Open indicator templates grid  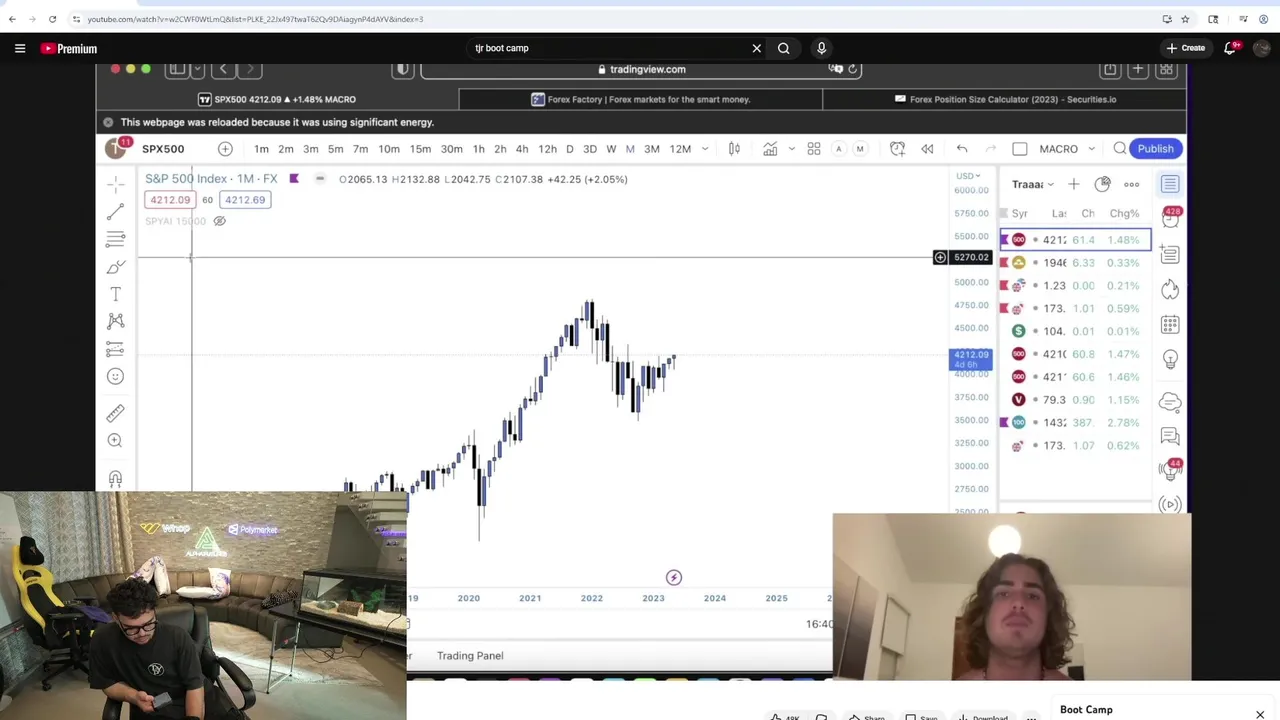coord(814,149)
